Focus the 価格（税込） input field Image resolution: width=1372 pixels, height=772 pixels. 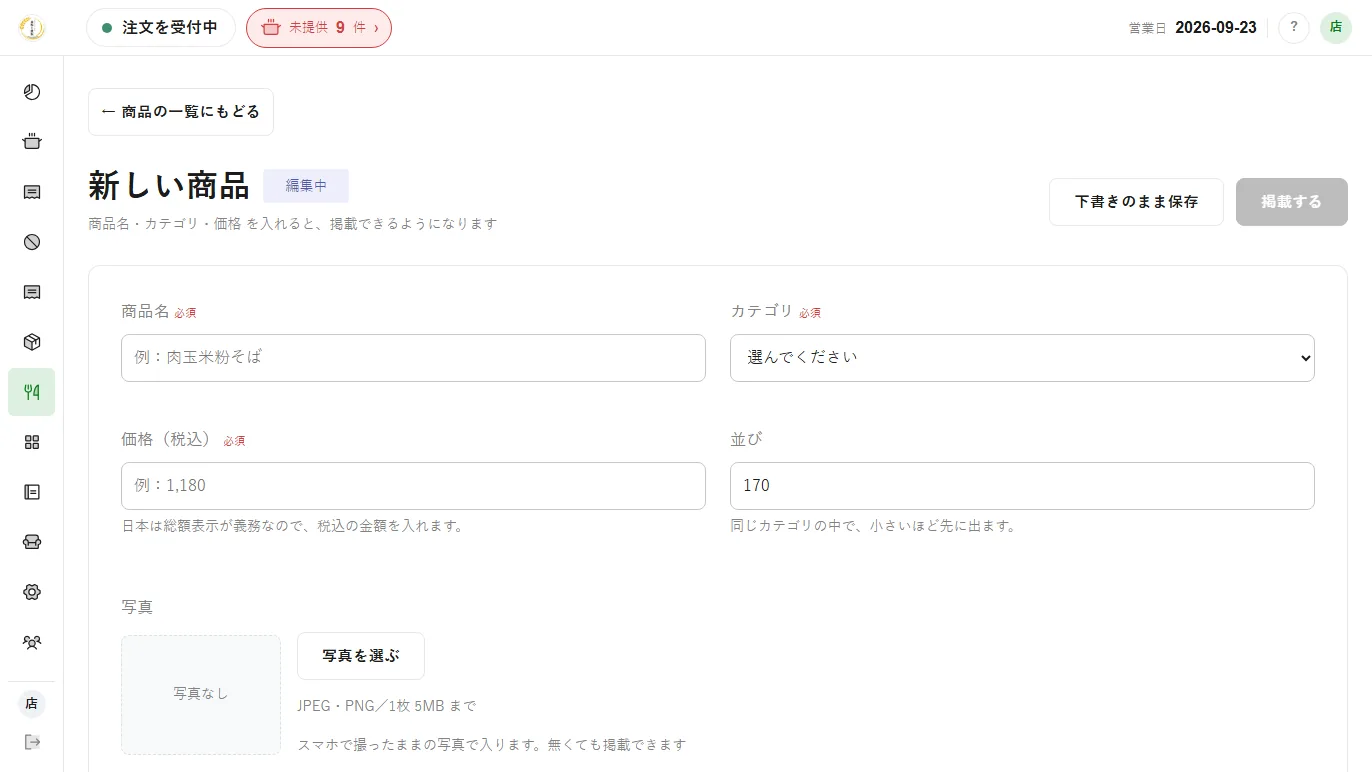click(x=413, y=486)
